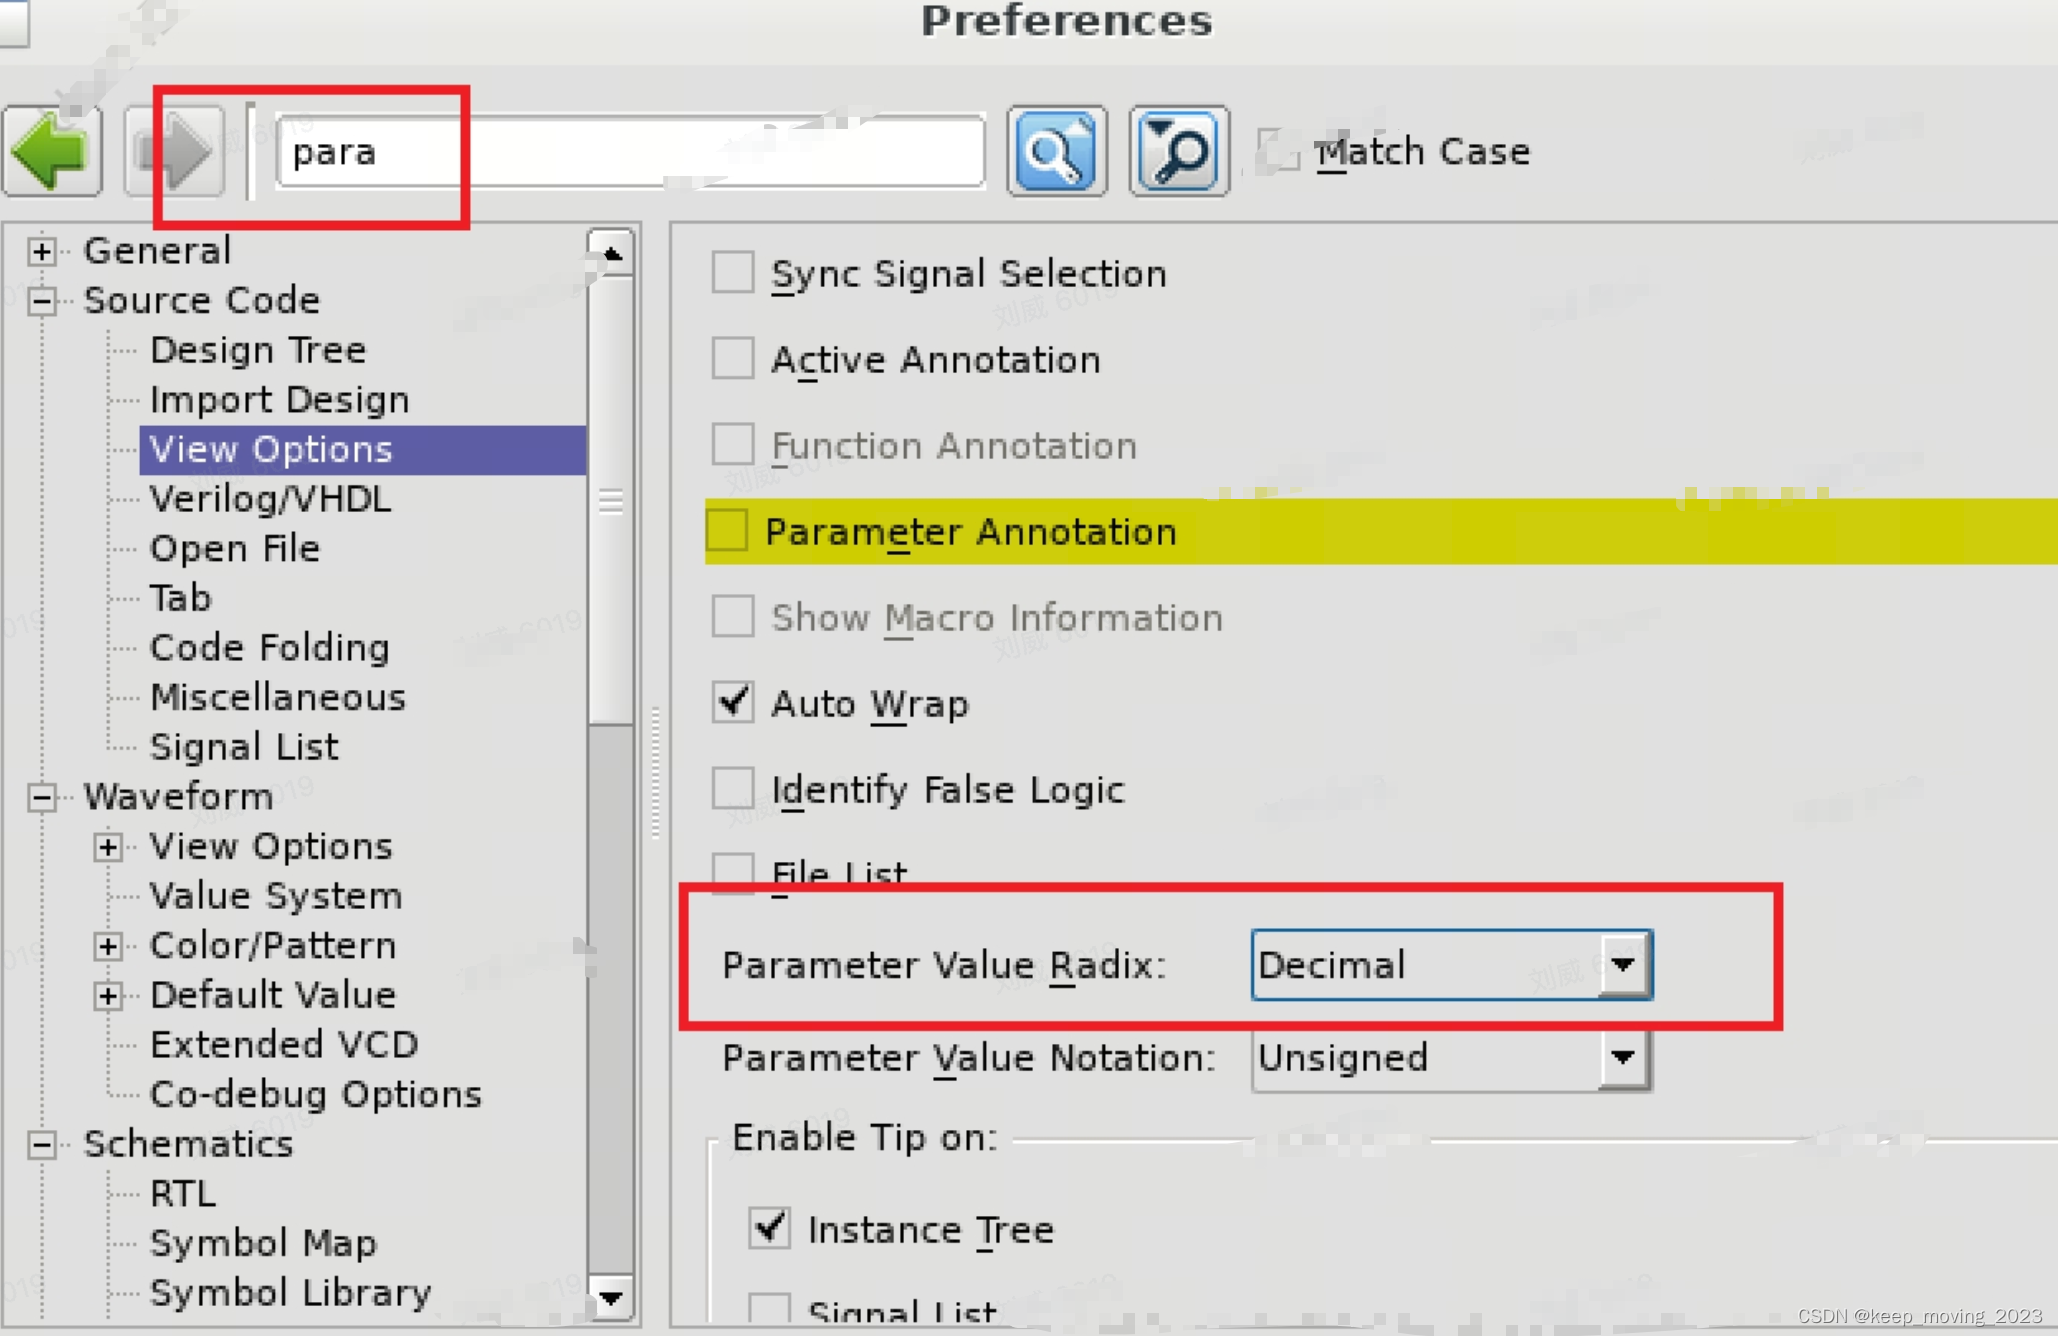The image size is (2058, 1336).
Task: Click the sidebar scroll-up arrow
Action: pyautogui.click(x=611, y=253)
